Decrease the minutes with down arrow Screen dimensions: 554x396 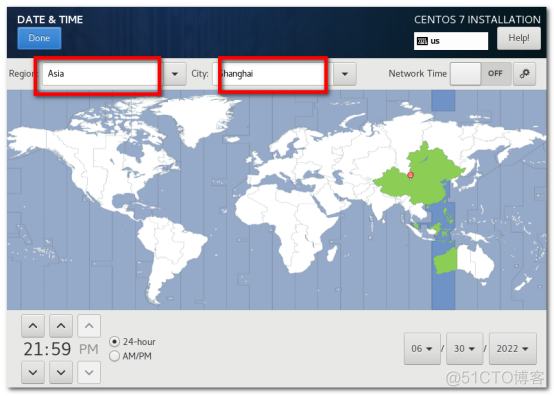tap(61, 372)
